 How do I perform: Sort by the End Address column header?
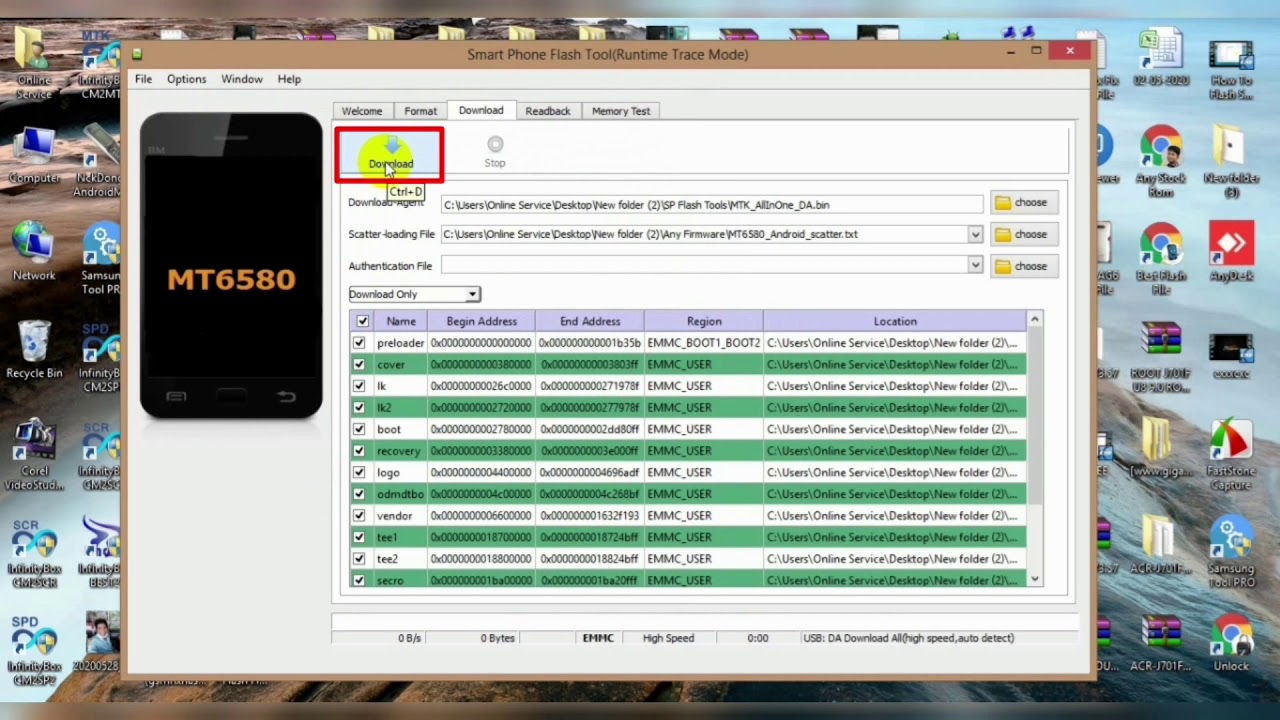(x=590, y=321)
